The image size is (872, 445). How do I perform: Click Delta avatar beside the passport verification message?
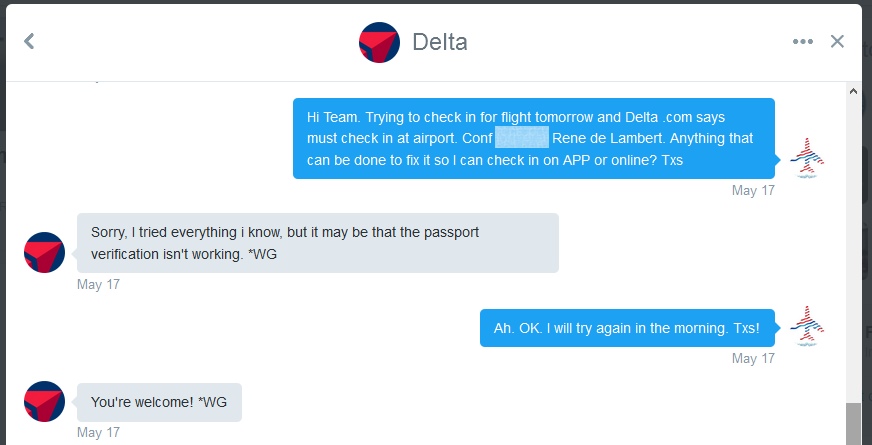coord(45,252)
